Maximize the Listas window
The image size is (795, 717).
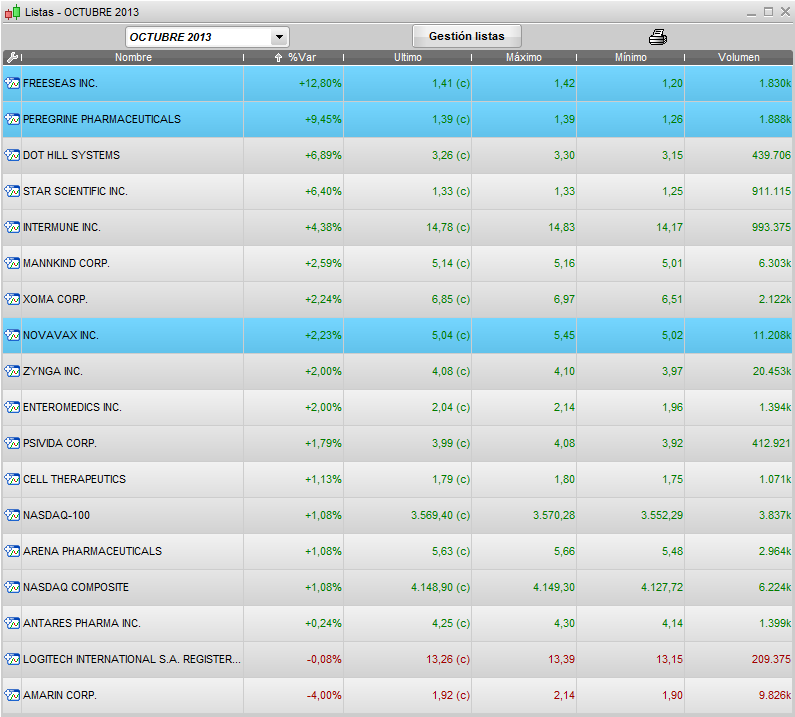(768, 12)
